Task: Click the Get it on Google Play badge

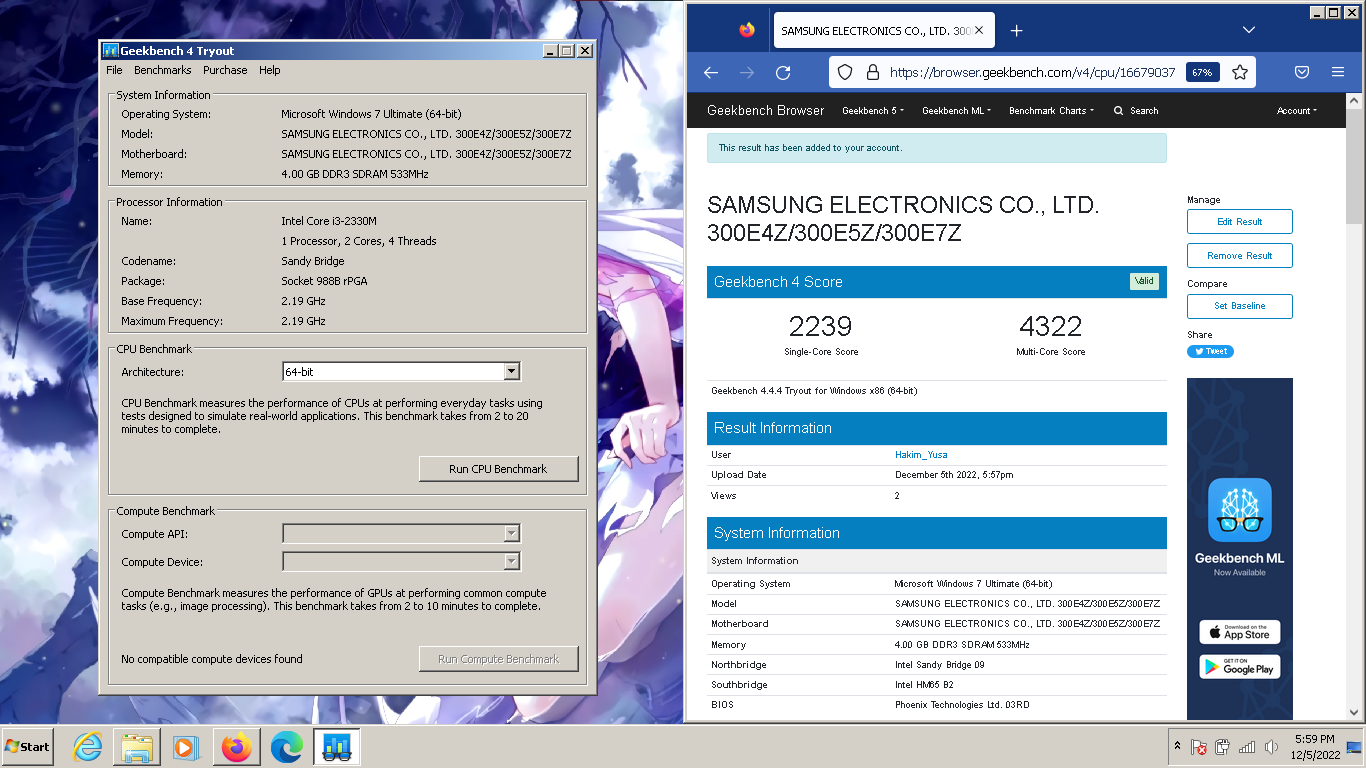Action: point(1240,667)
